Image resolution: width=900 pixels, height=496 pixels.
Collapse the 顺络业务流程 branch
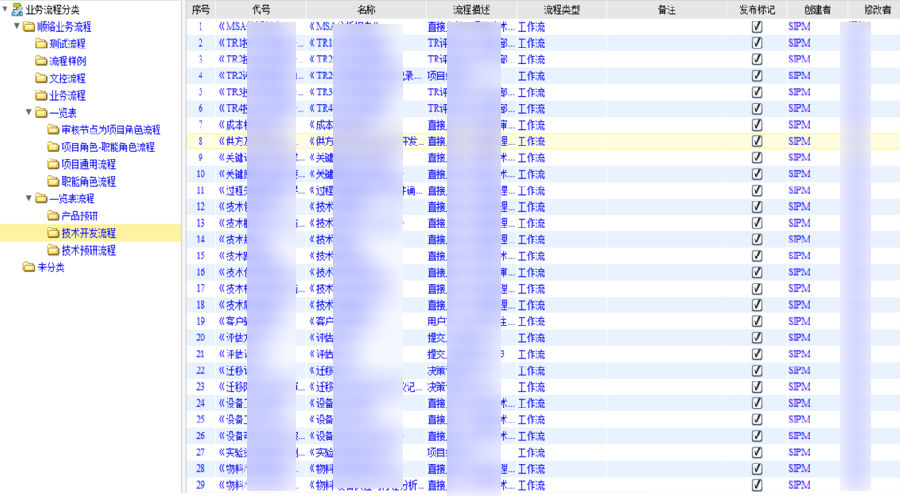click(x=17, y=26)
